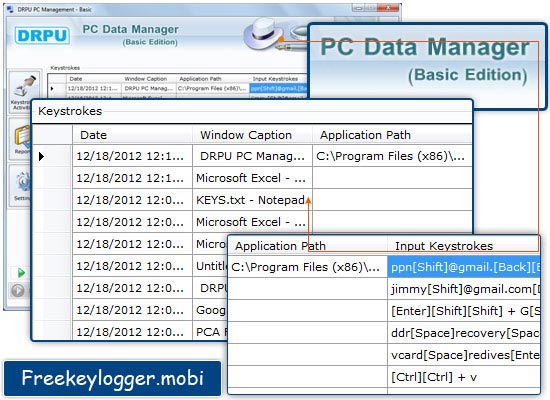Image resolution: width=550 pixels, height=400 pixels.
Task: Select the 'KEYS.txt - Notepad' row caption
Action: (x=252, y=200)
